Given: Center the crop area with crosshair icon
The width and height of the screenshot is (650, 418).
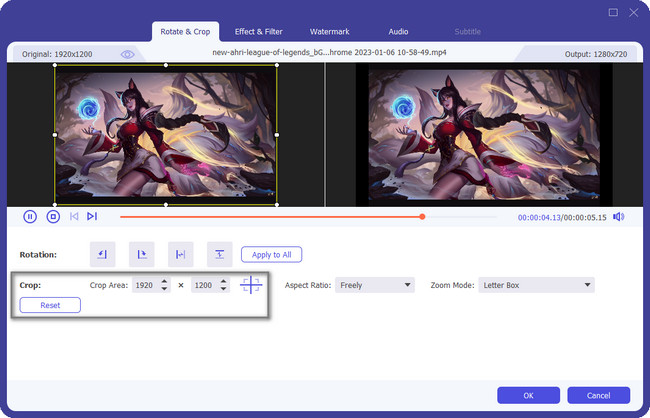Looking at the screenshot, I should 251,285.
